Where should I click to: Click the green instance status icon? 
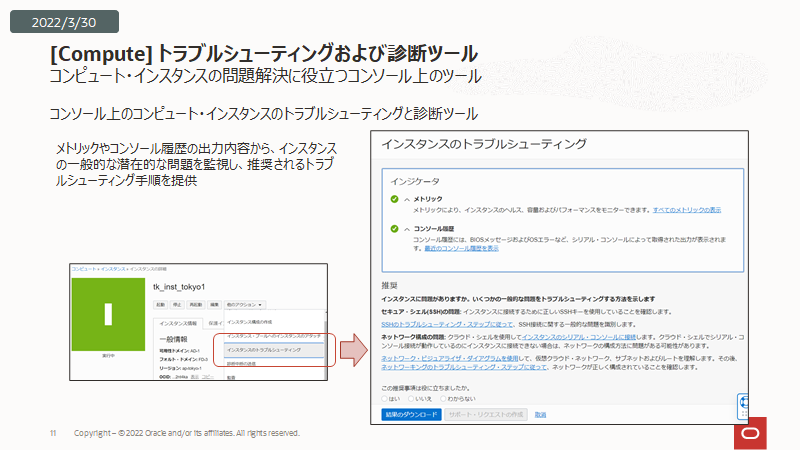(108, 314)
